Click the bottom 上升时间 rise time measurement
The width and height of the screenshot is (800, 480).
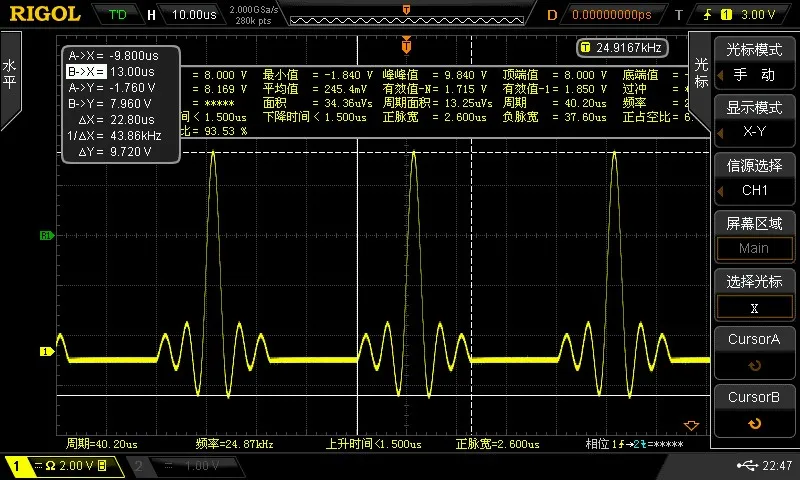pyautogui.click(x=374, y=444)
